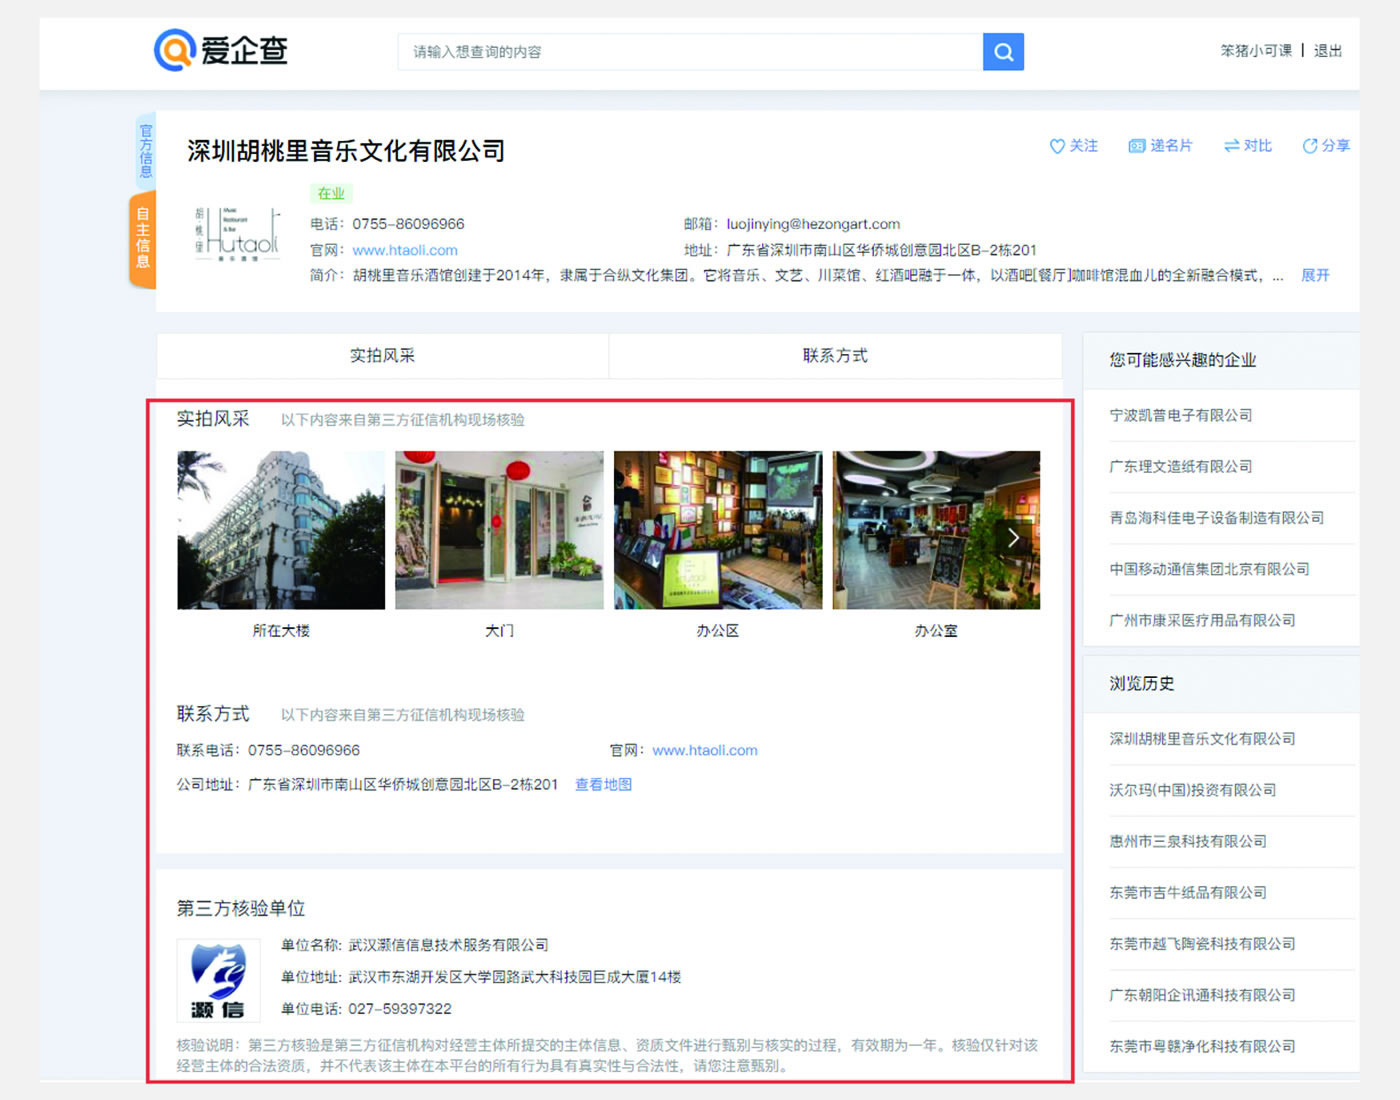1400x1100 pixels.
Task: Open www.htaoli.com link in header info
Action: (x=405, y=250)
